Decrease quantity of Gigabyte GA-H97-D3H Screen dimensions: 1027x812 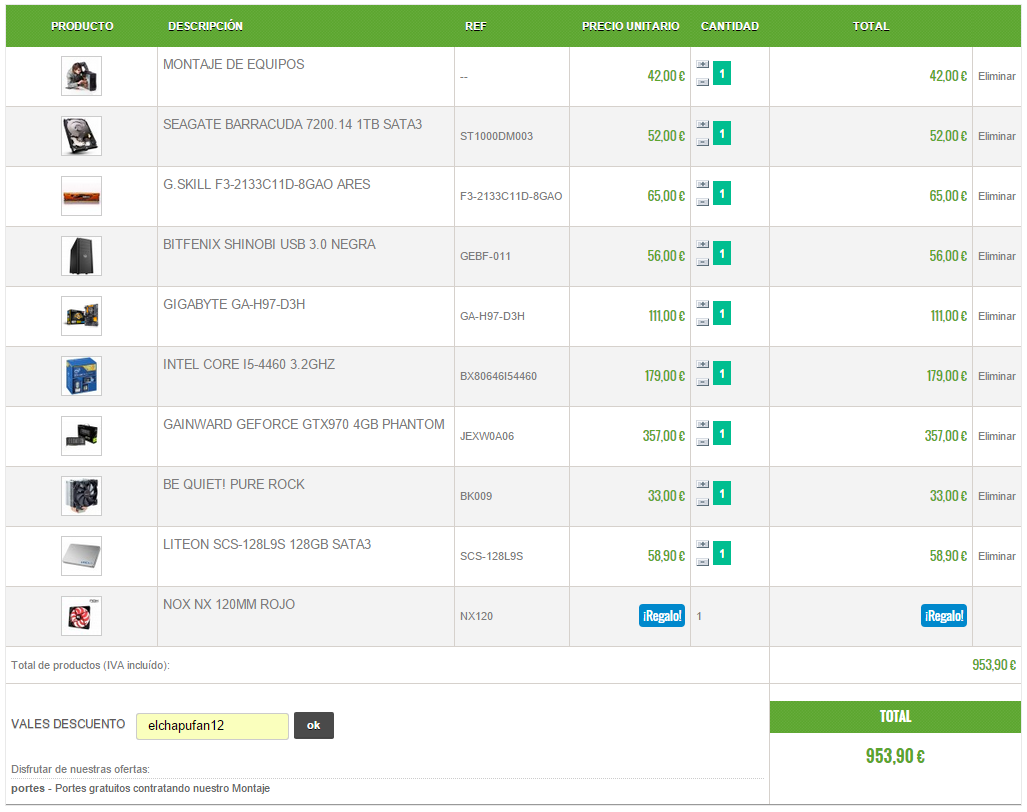703,322
